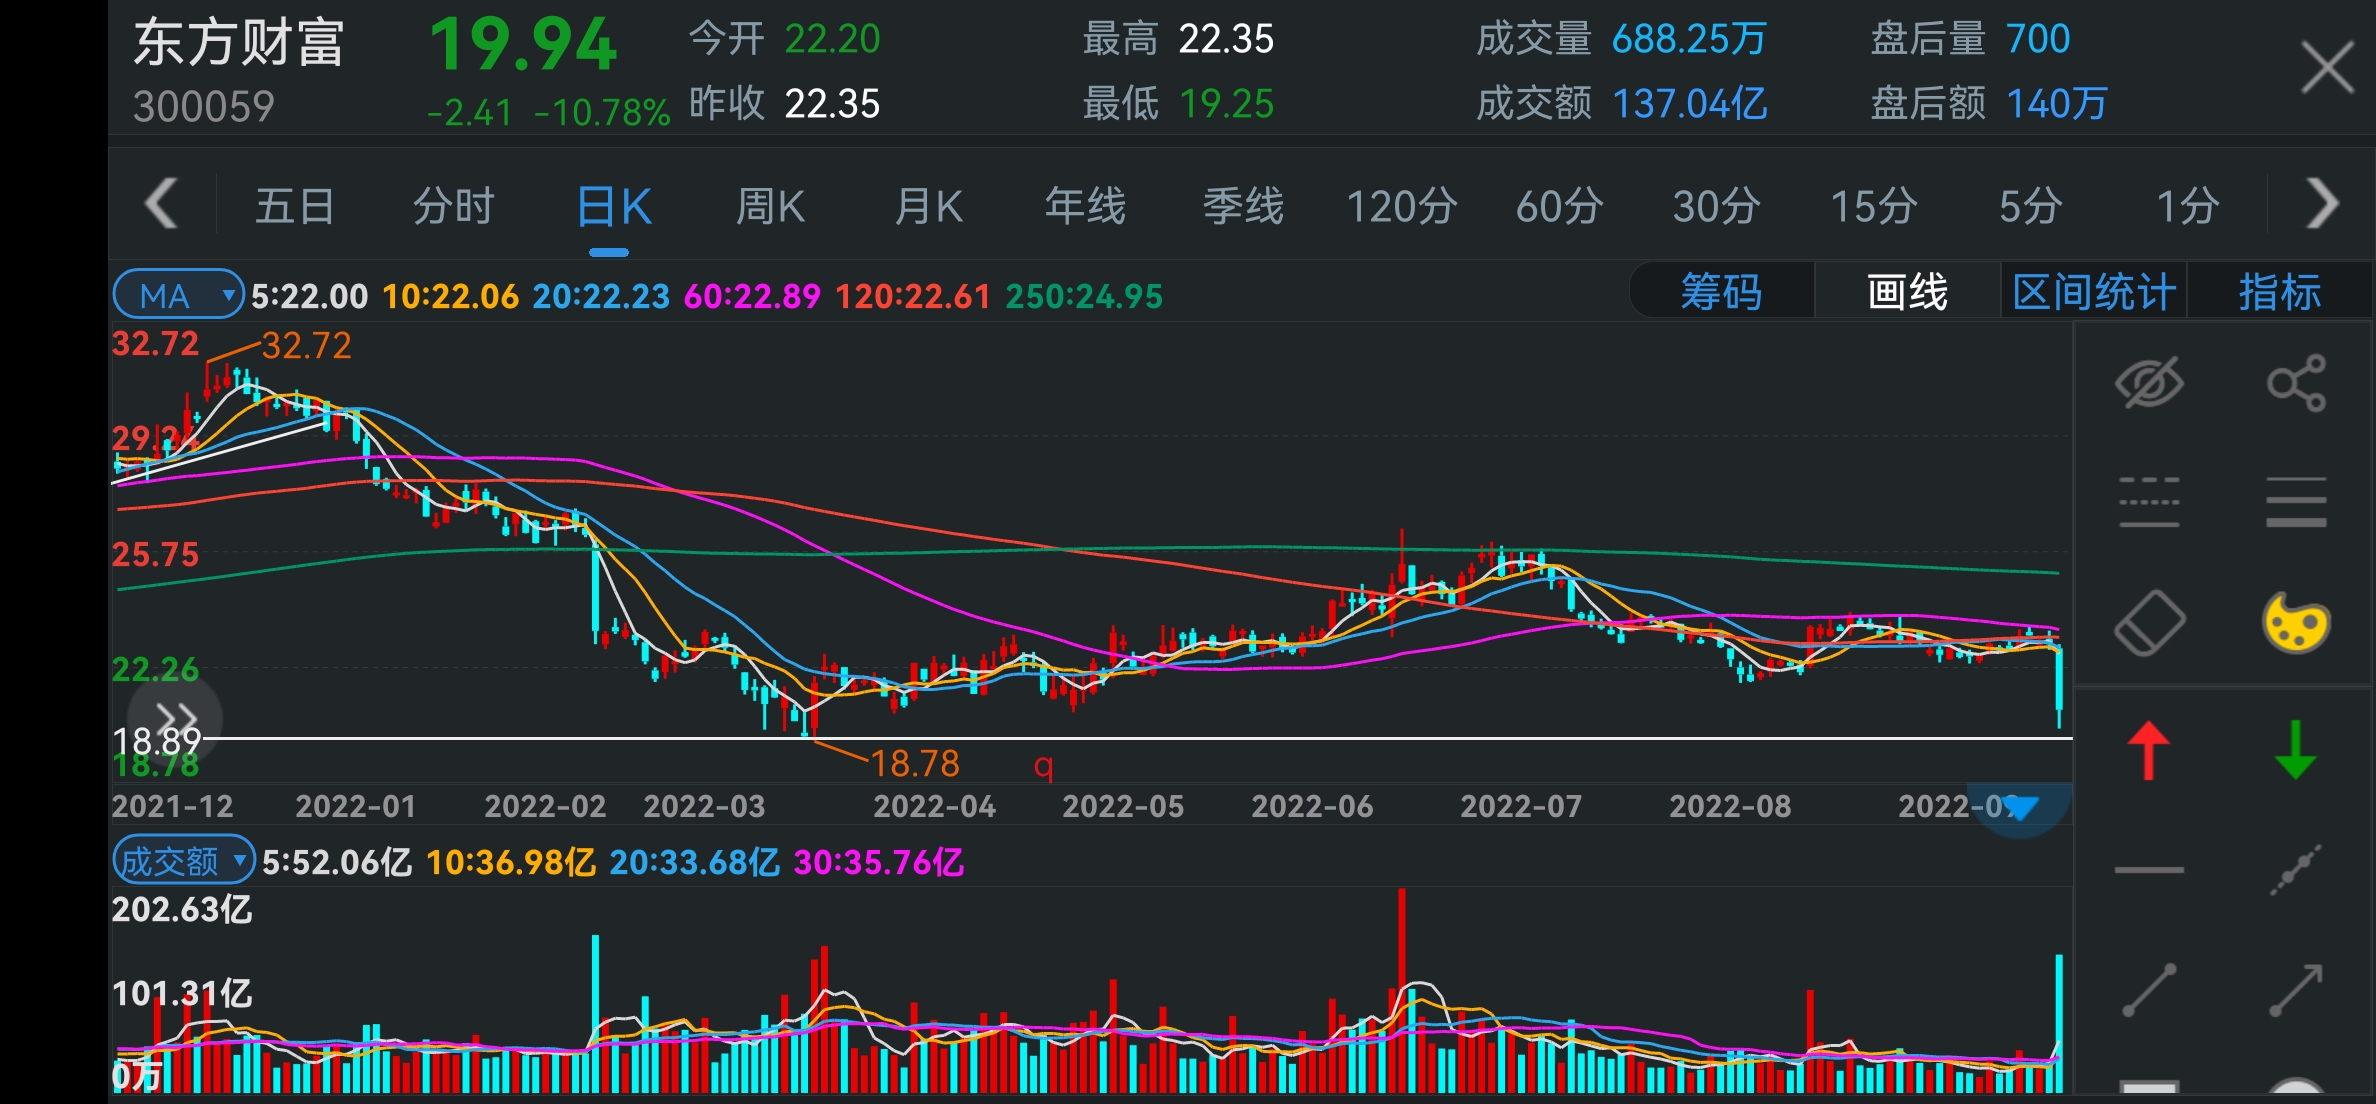Screen dimensions: 2376x1104
Task: Show more period tabs with right chevron
Action: click(x=2322, y=204)
